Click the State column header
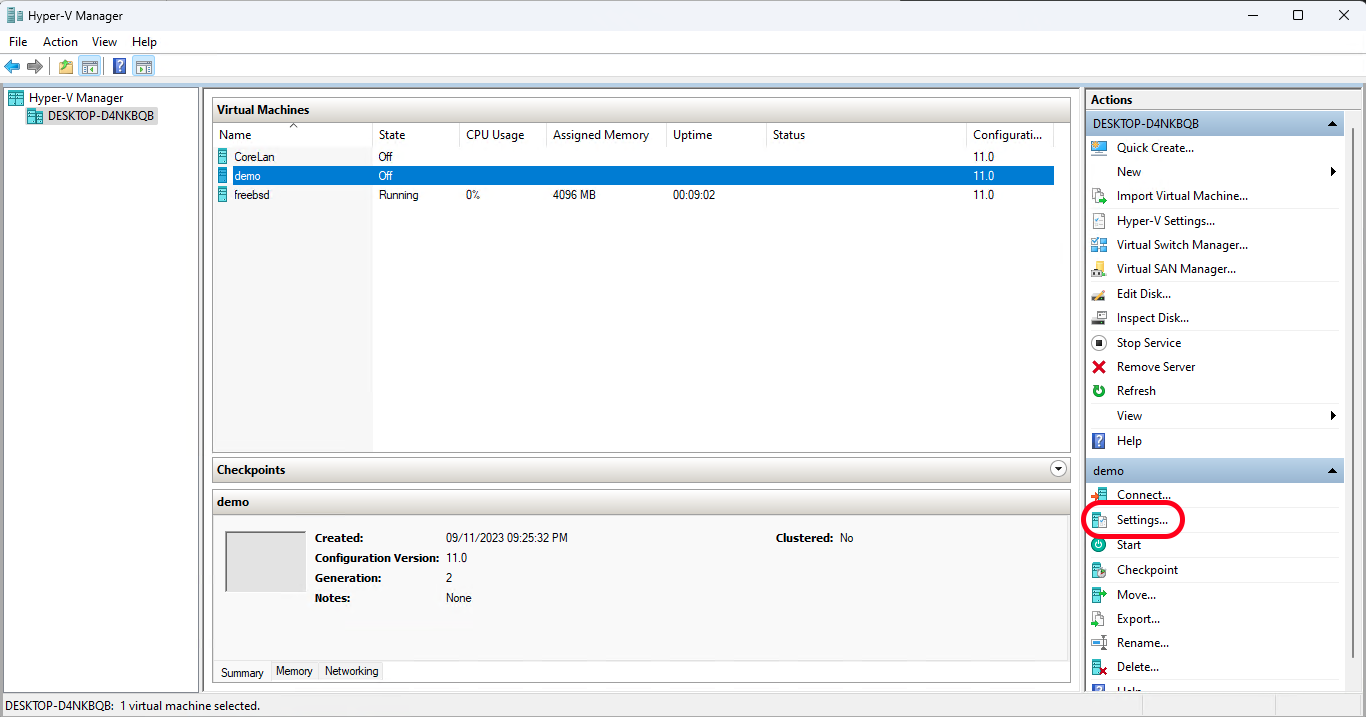Image resolution: width=1366 pixels, height=717 pixels. (416, 135)
